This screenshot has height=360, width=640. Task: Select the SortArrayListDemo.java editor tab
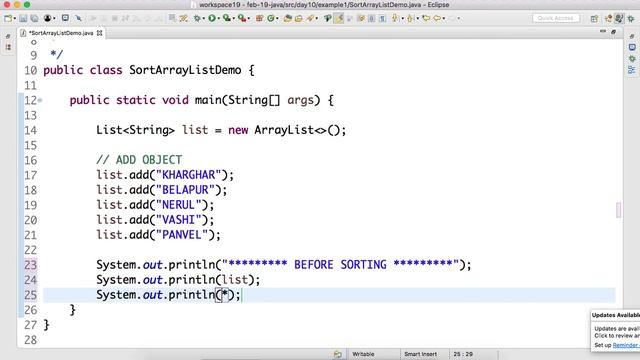tap(61, 33)
